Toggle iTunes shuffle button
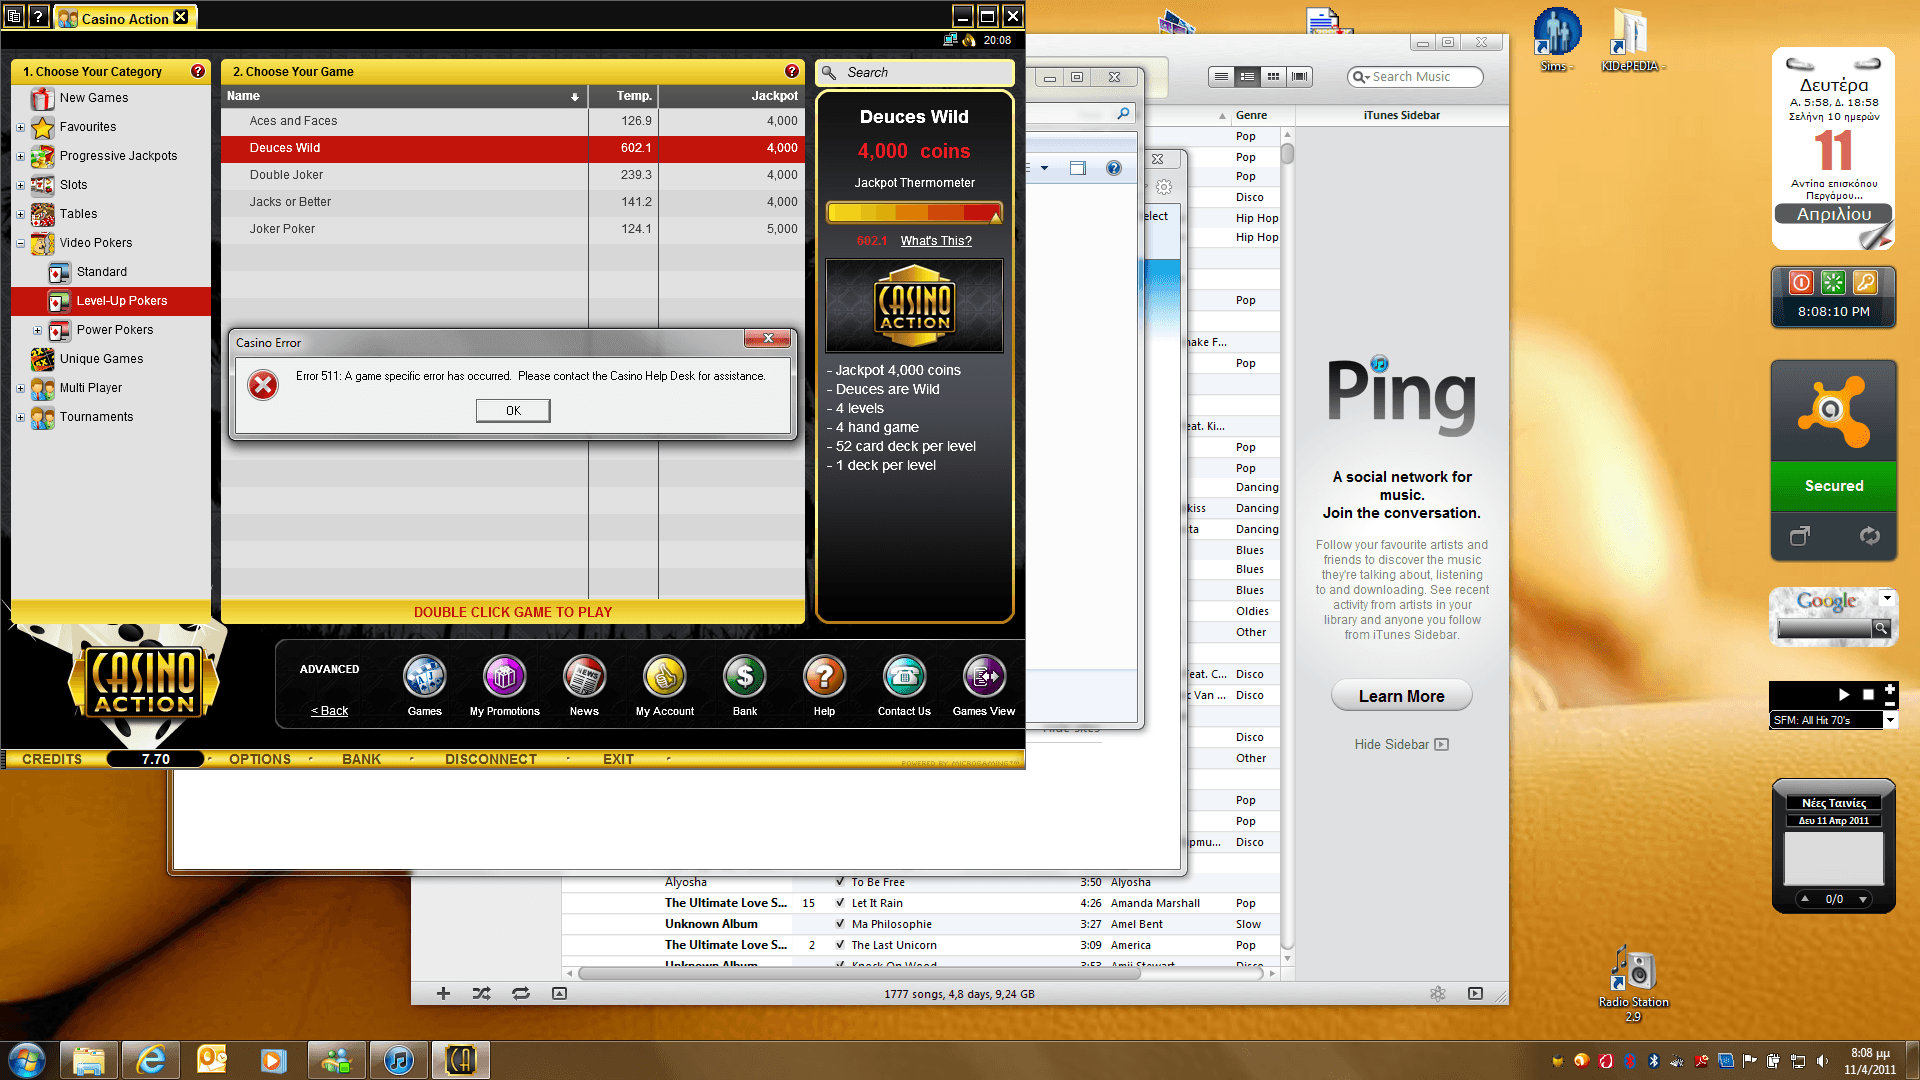Screen dimensions: 1920x1080 (x=481, y=994)
